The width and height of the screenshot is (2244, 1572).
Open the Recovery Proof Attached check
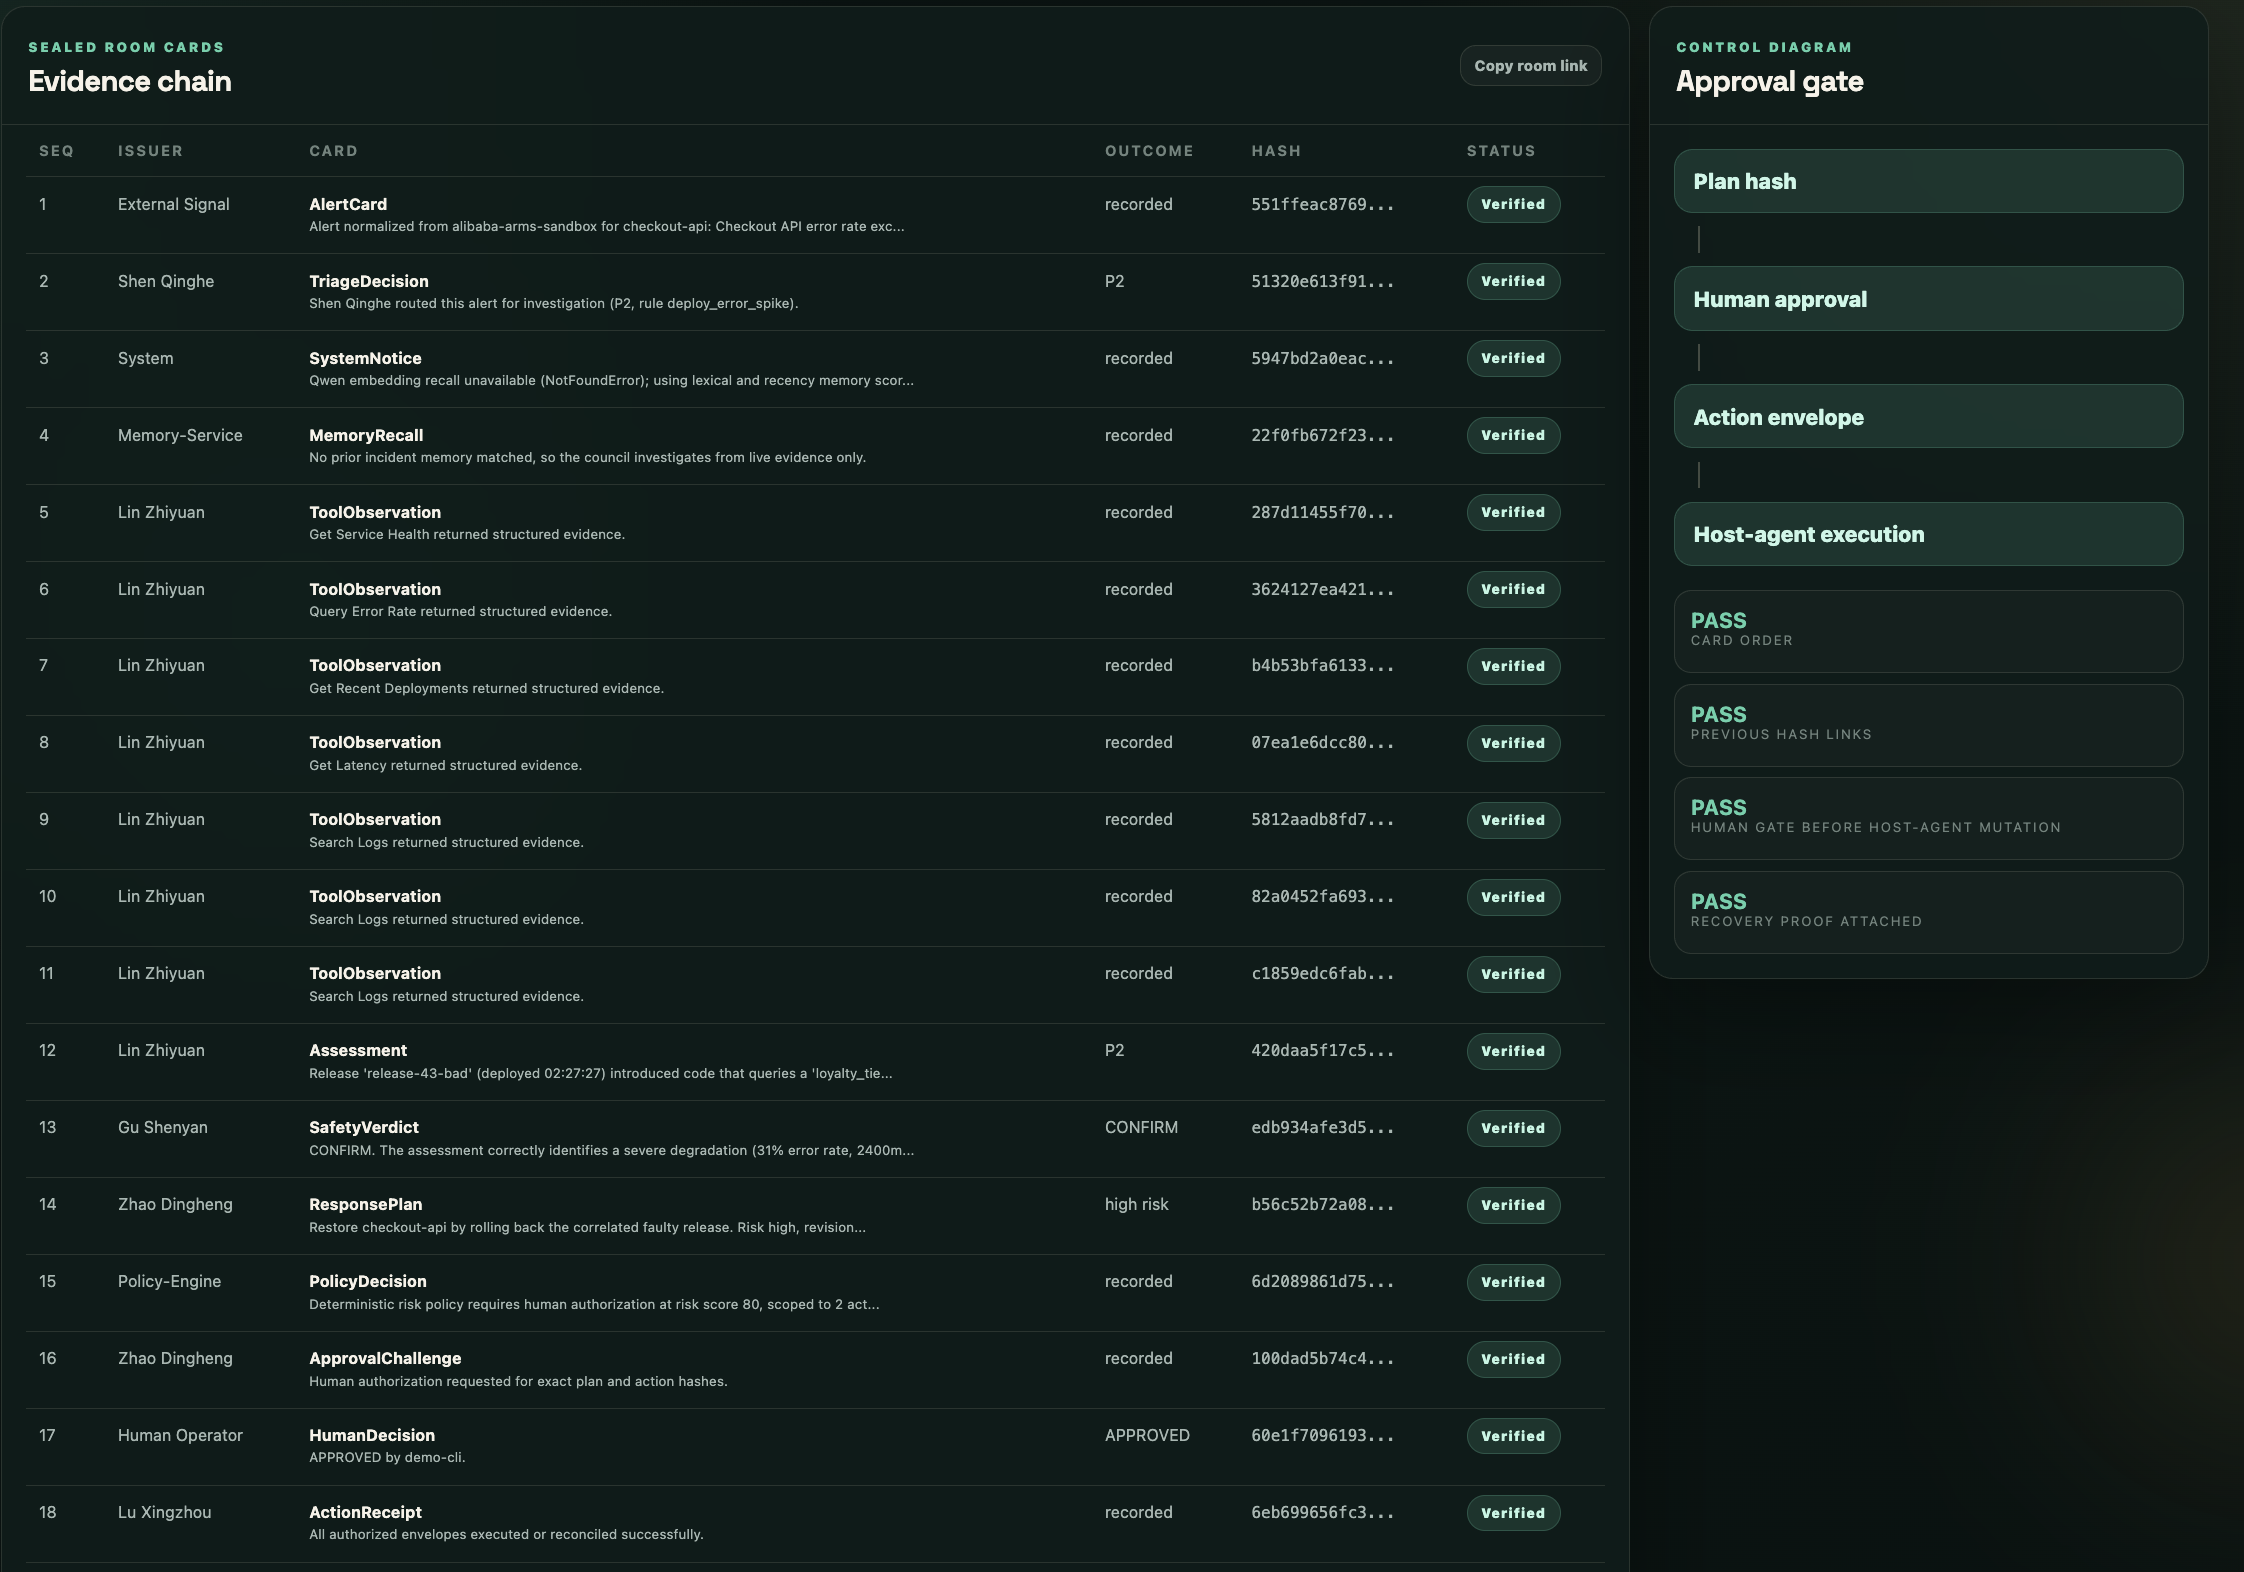[x=1928, y=912]
